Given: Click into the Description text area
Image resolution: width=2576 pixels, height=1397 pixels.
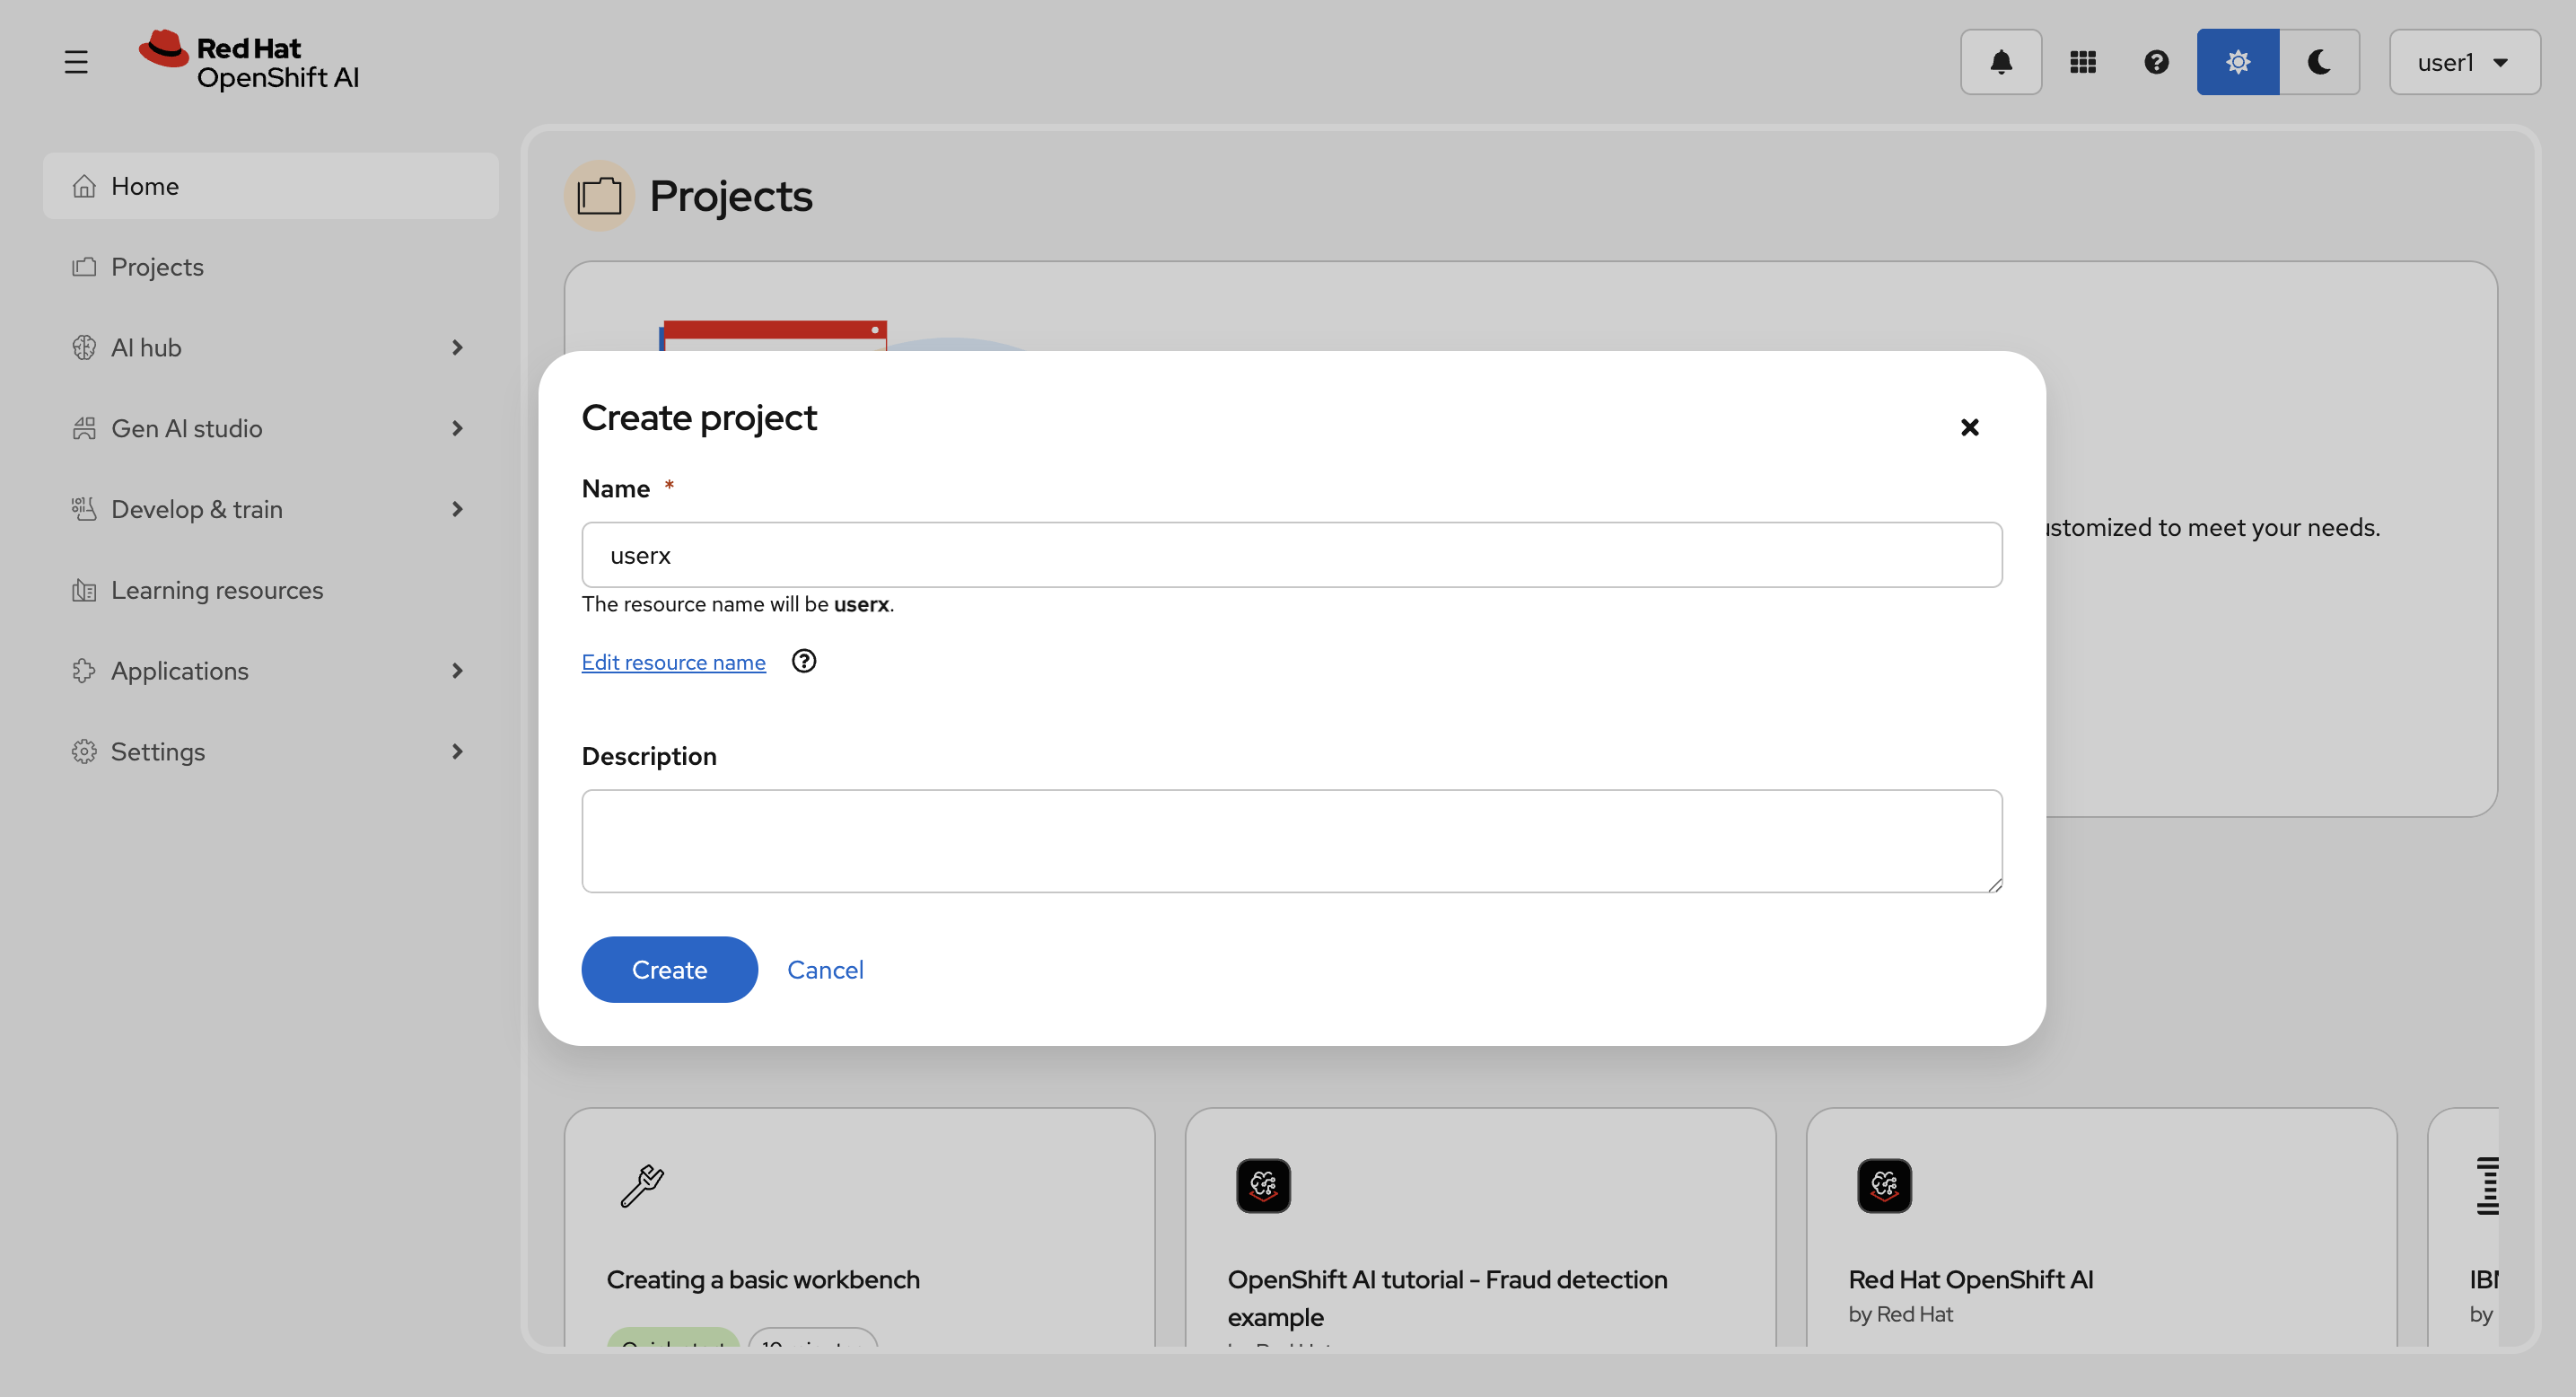Looking at the screenshot, I should coord(1291,840).
